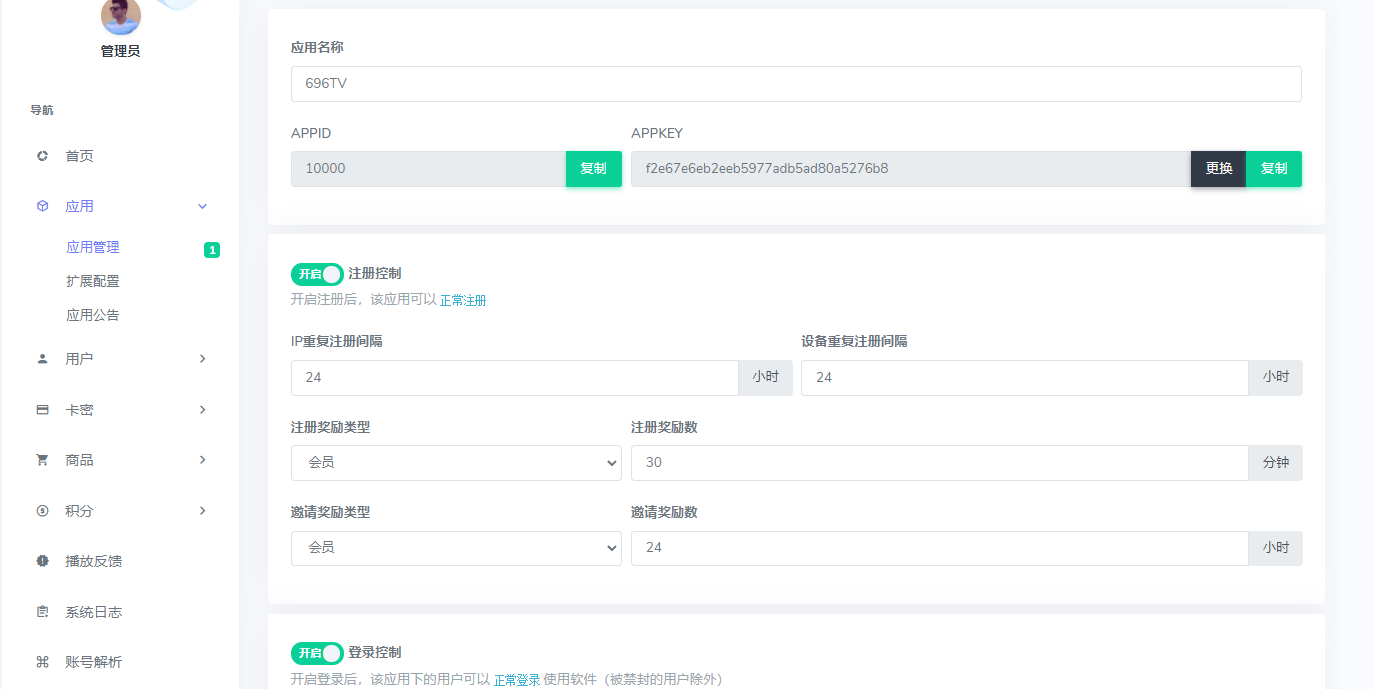Turn off the 注册控制 switch

point(317,274)
